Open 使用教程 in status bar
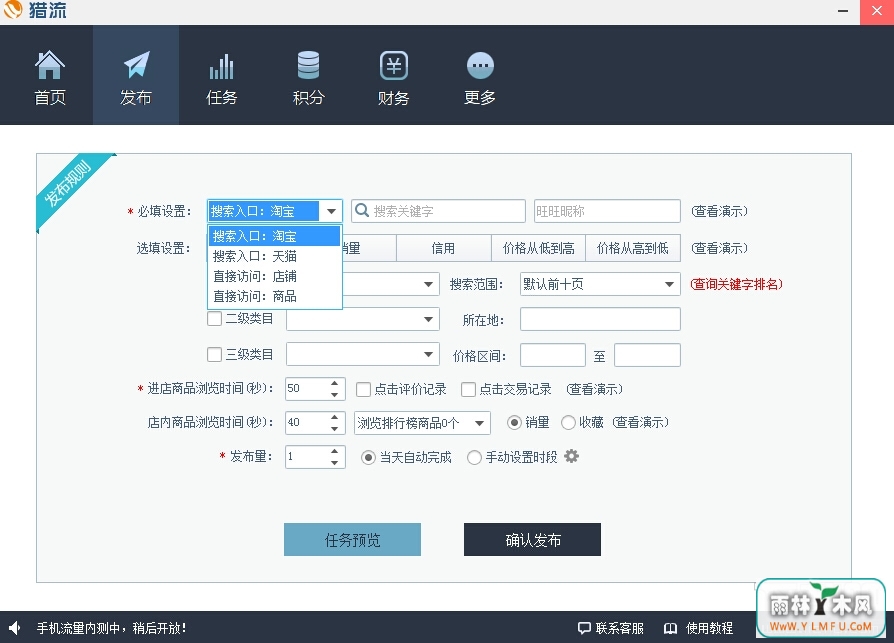The height and width of the screenshot is (643, 894). click(x=698, y=628)
